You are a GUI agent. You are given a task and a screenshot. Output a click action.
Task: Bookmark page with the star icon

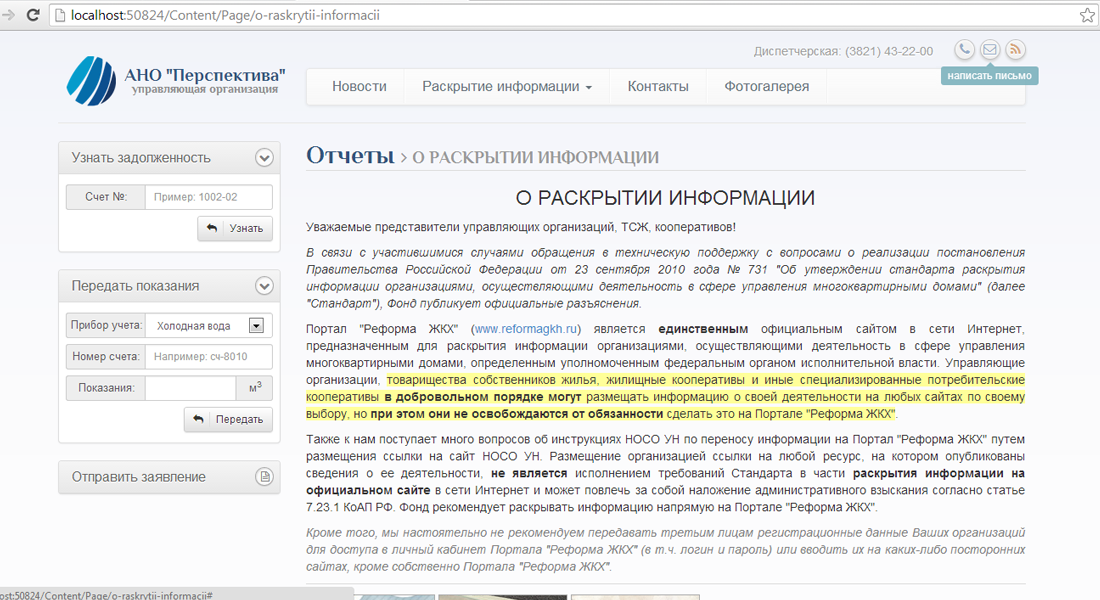tap(1087, 15)
